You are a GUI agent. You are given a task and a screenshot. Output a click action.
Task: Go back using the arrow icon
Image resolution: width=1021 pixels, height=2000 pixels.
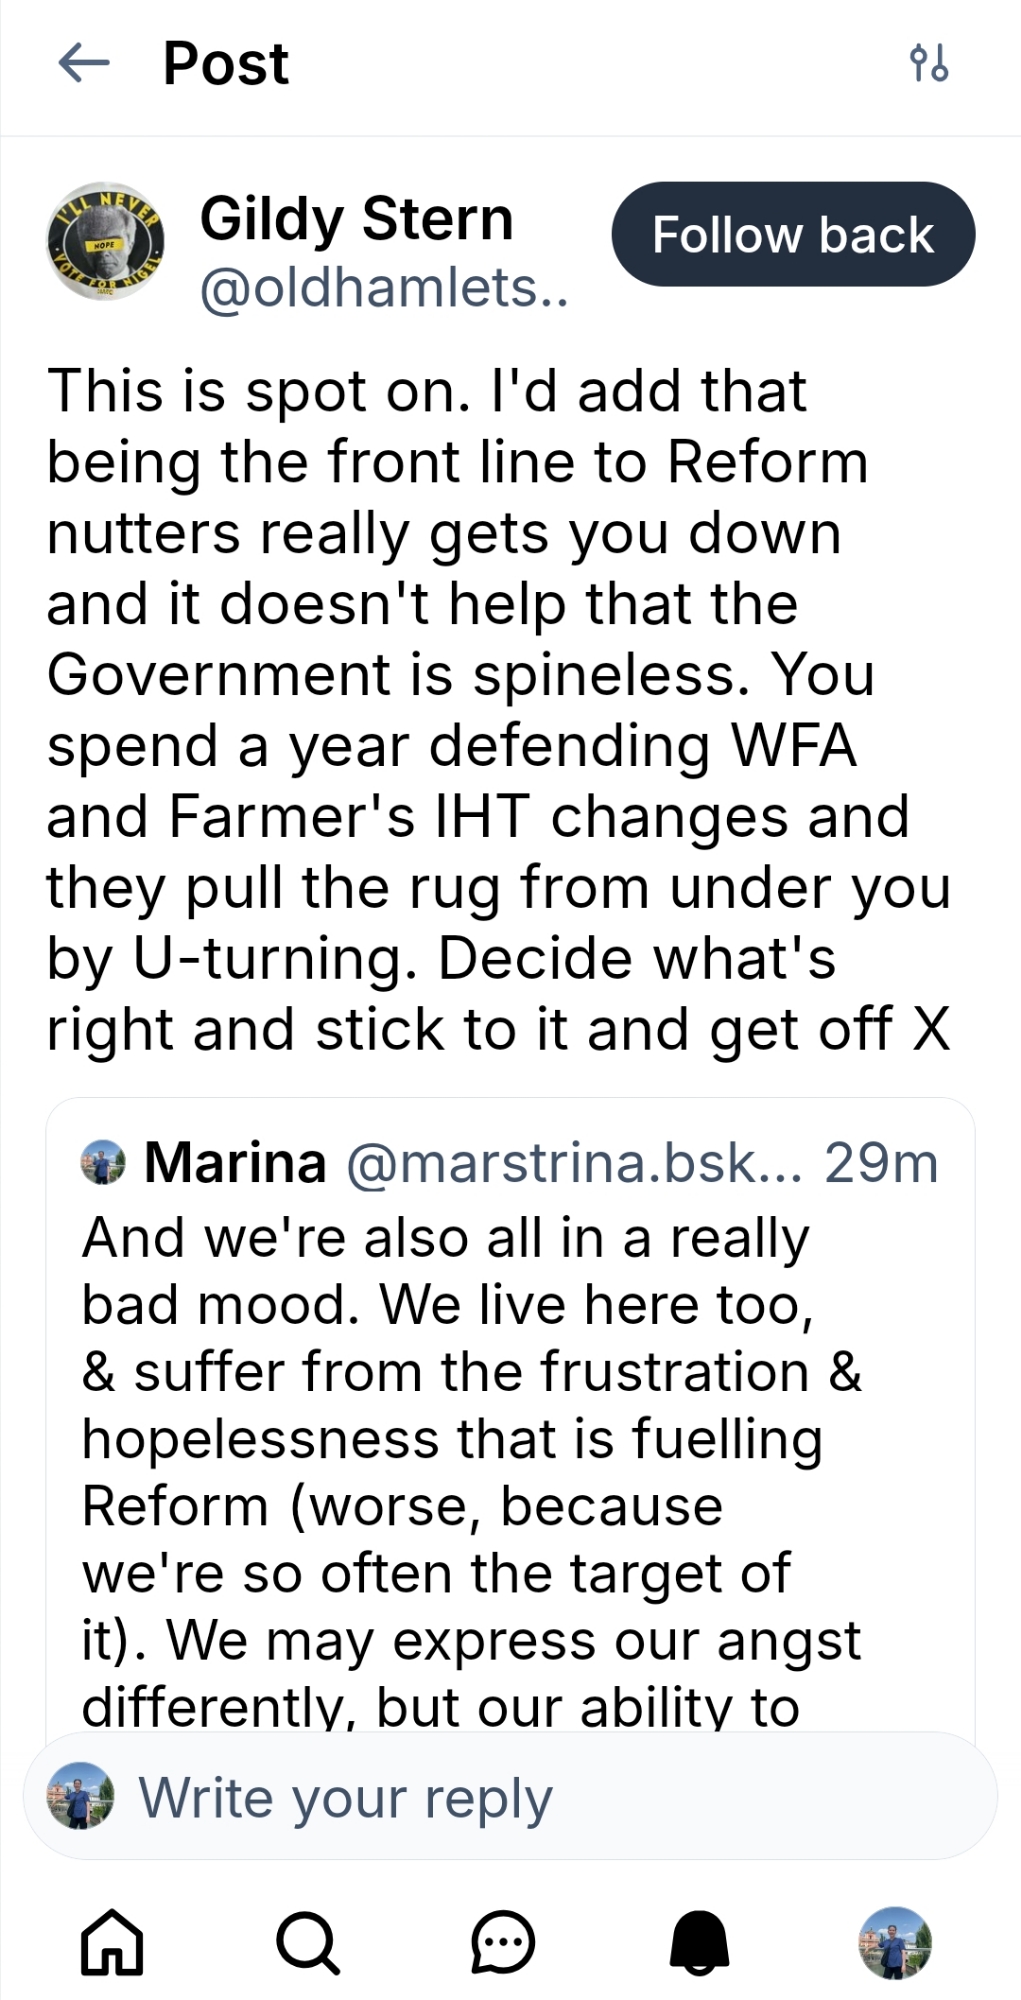(x=84, y=64)
